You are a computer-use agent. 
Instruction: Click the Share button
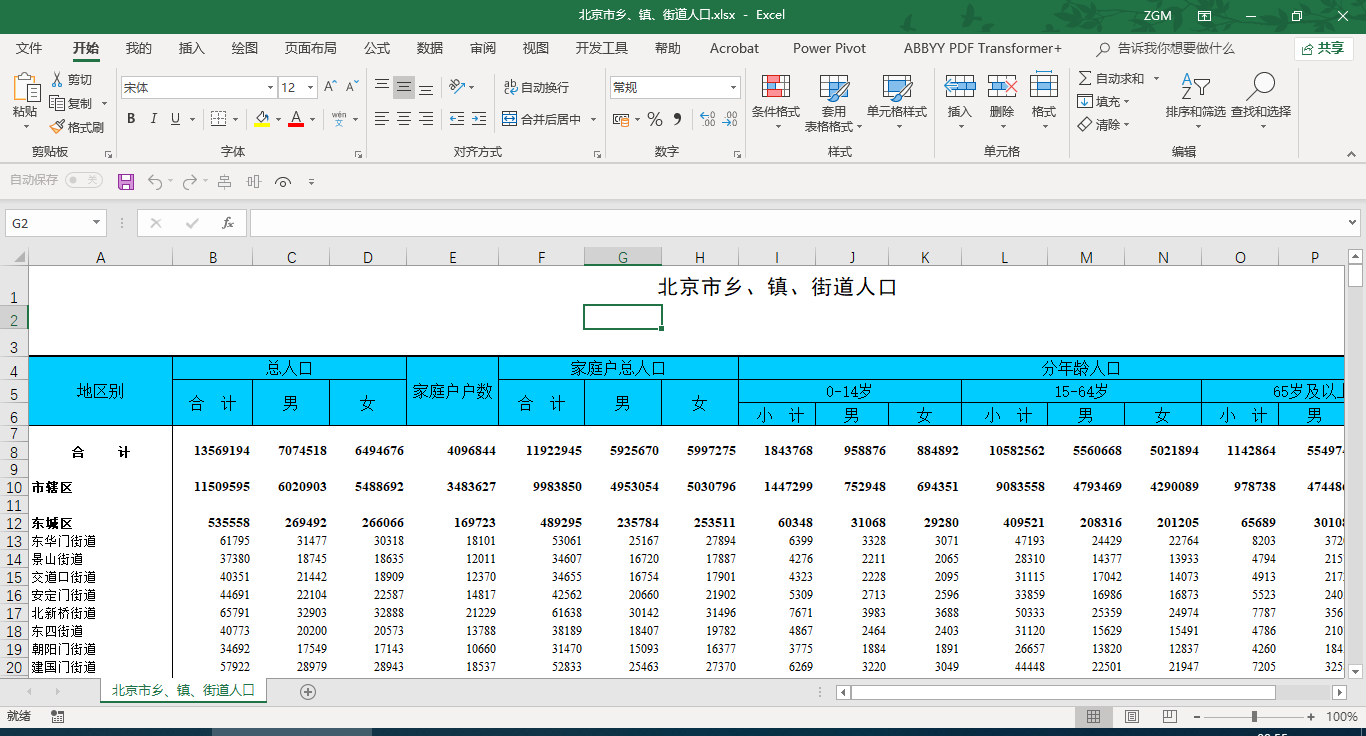1323,48
